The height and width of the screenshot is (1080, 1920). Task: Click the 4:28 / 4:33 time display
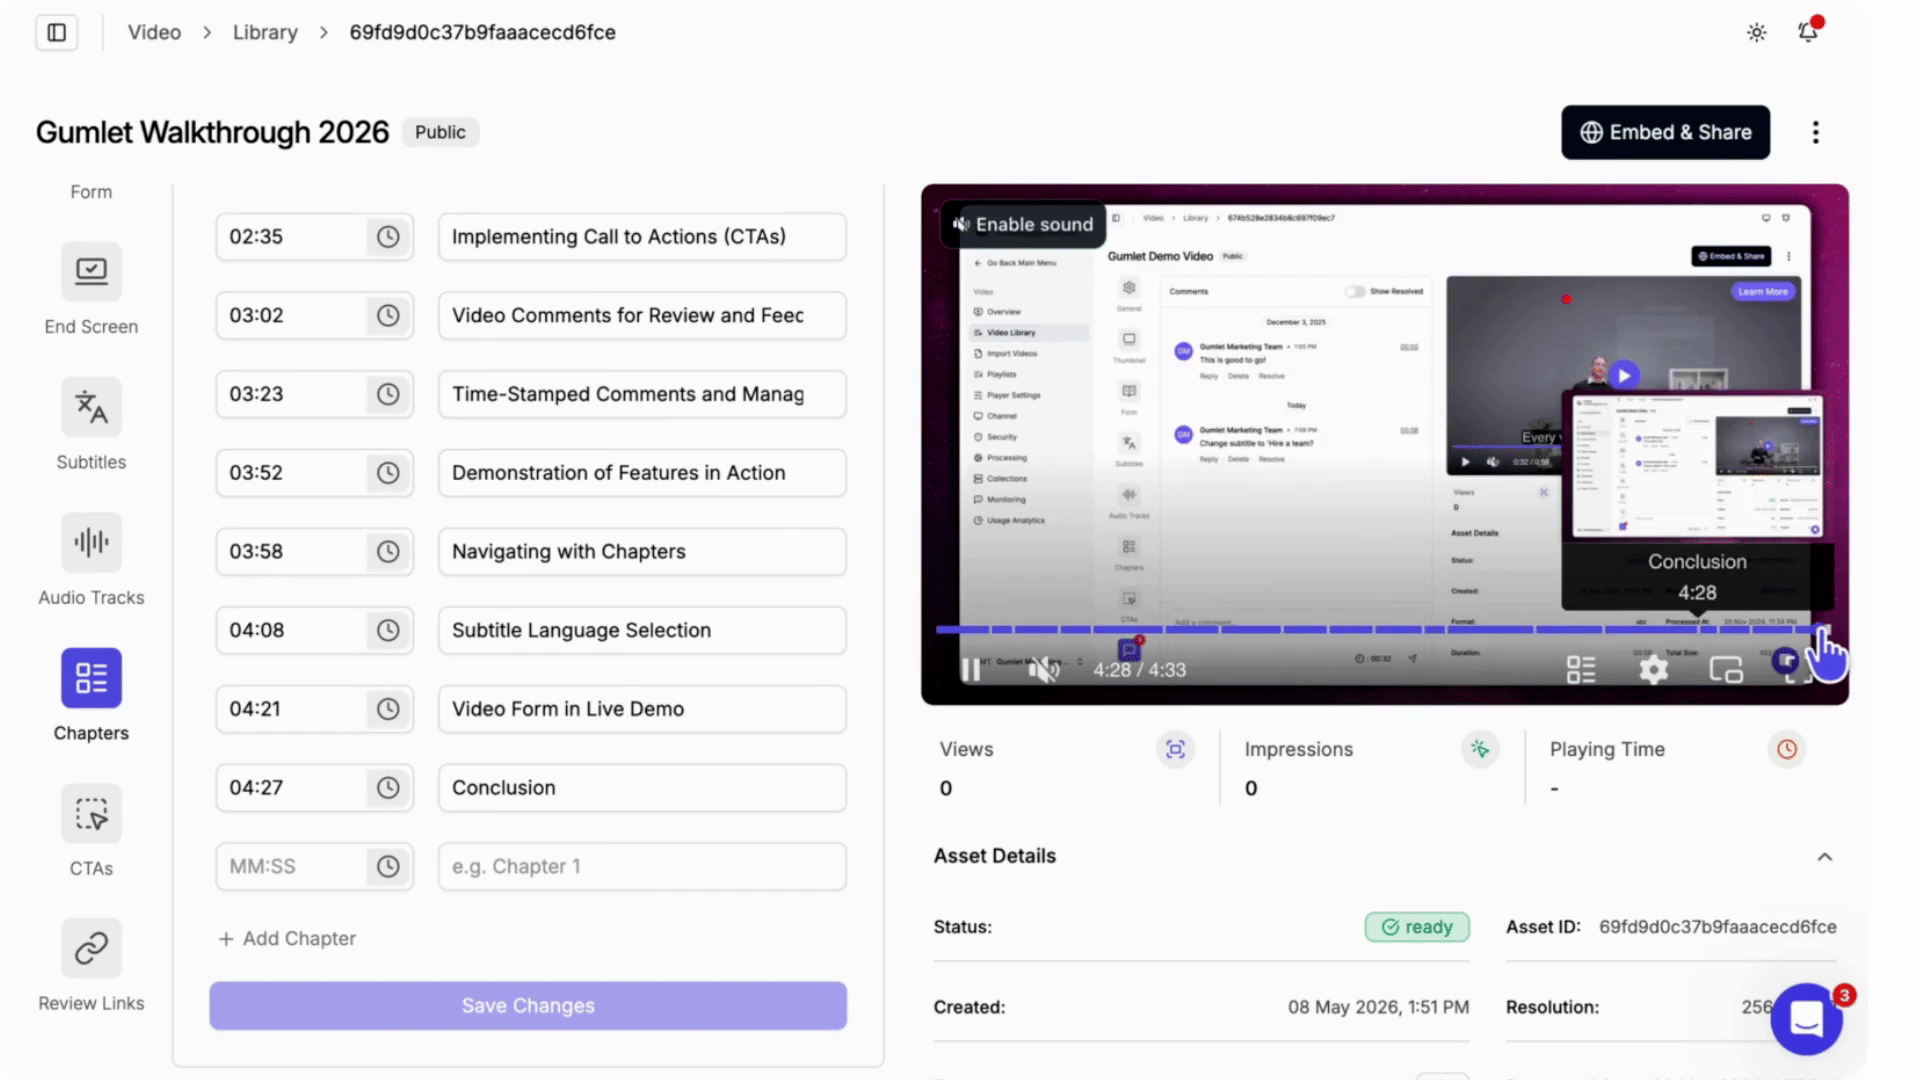click(1139, 670)
